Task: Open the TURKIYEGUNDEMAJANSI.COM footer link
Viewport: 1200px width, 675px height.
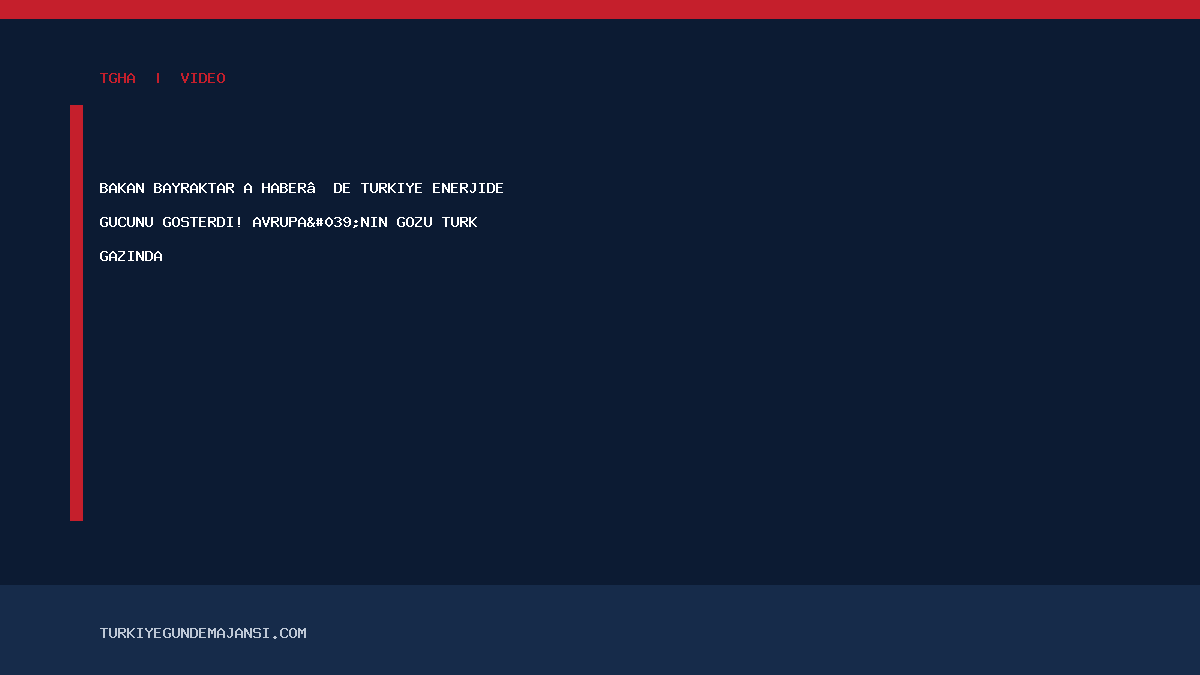Action: pyautogui.click(x=203, y=633)
